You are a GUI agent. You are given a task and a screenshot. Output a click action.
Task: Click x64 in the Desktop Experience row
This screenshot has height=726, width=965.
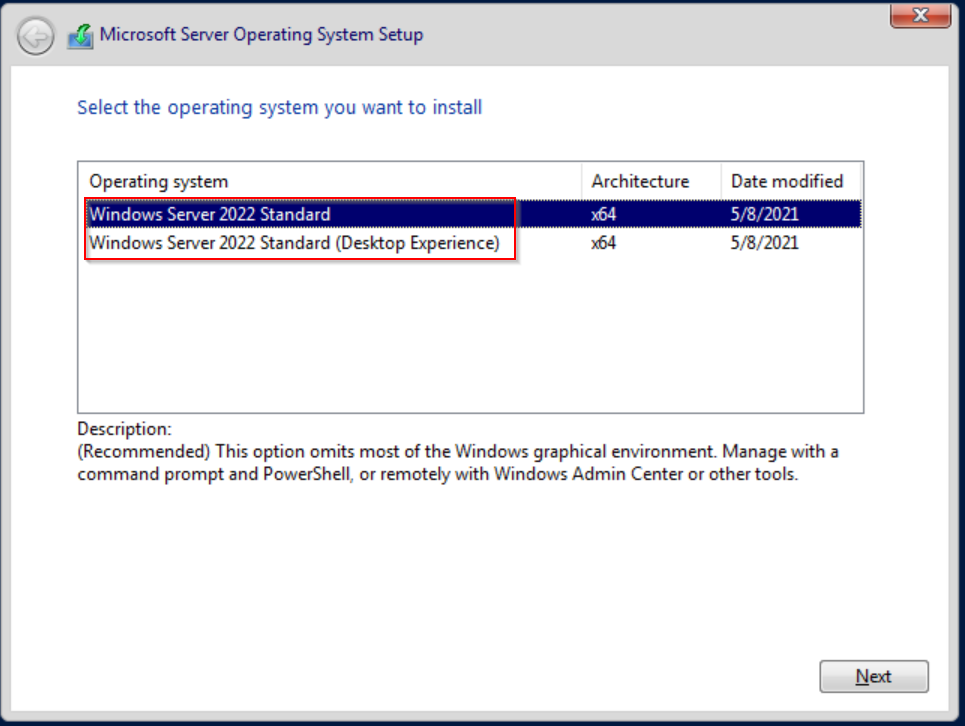click(604, 242)
